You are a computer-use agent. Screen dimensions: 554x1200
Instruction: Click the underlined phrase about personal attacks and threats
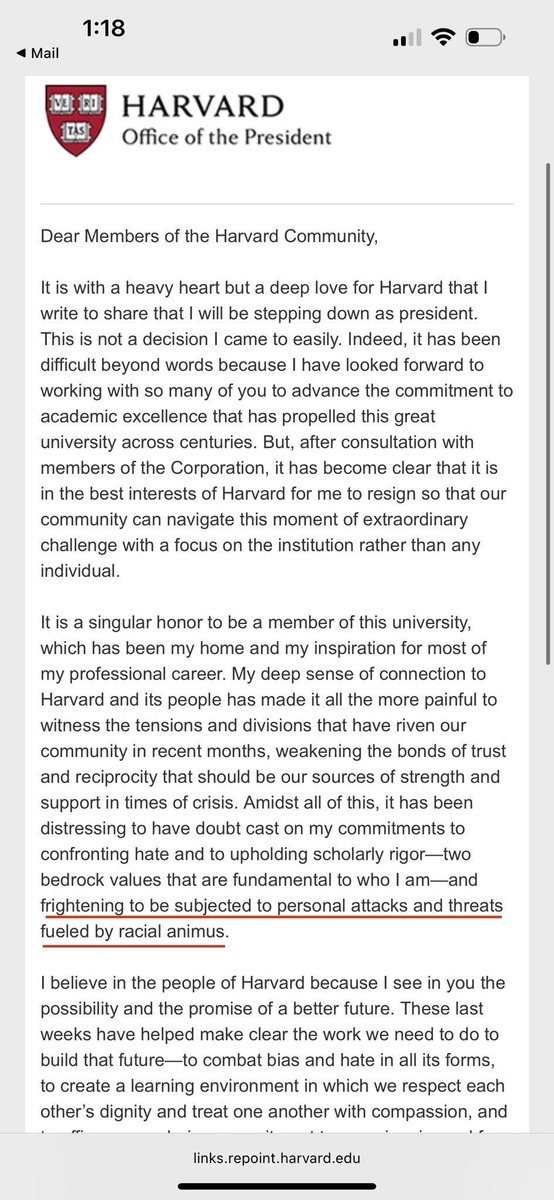pos(272,905)
